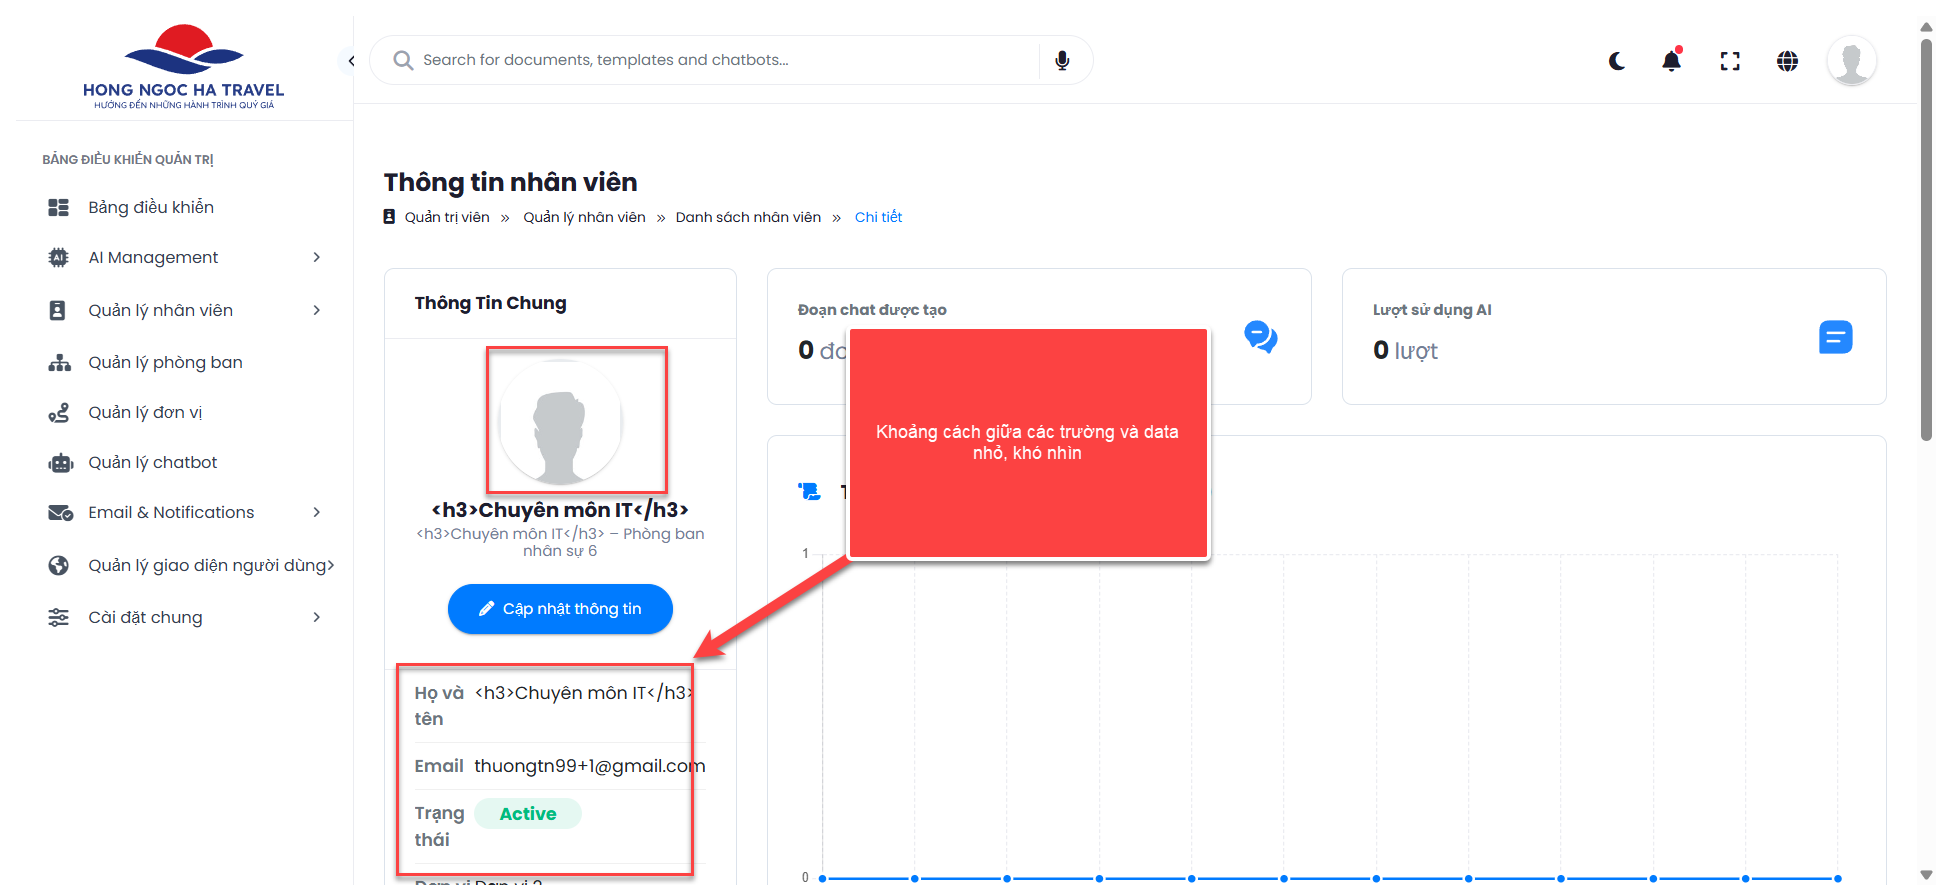
Task: Go to Bảng điều khiển dashboard
Action: pyautogui.click(x=150, y=207)
